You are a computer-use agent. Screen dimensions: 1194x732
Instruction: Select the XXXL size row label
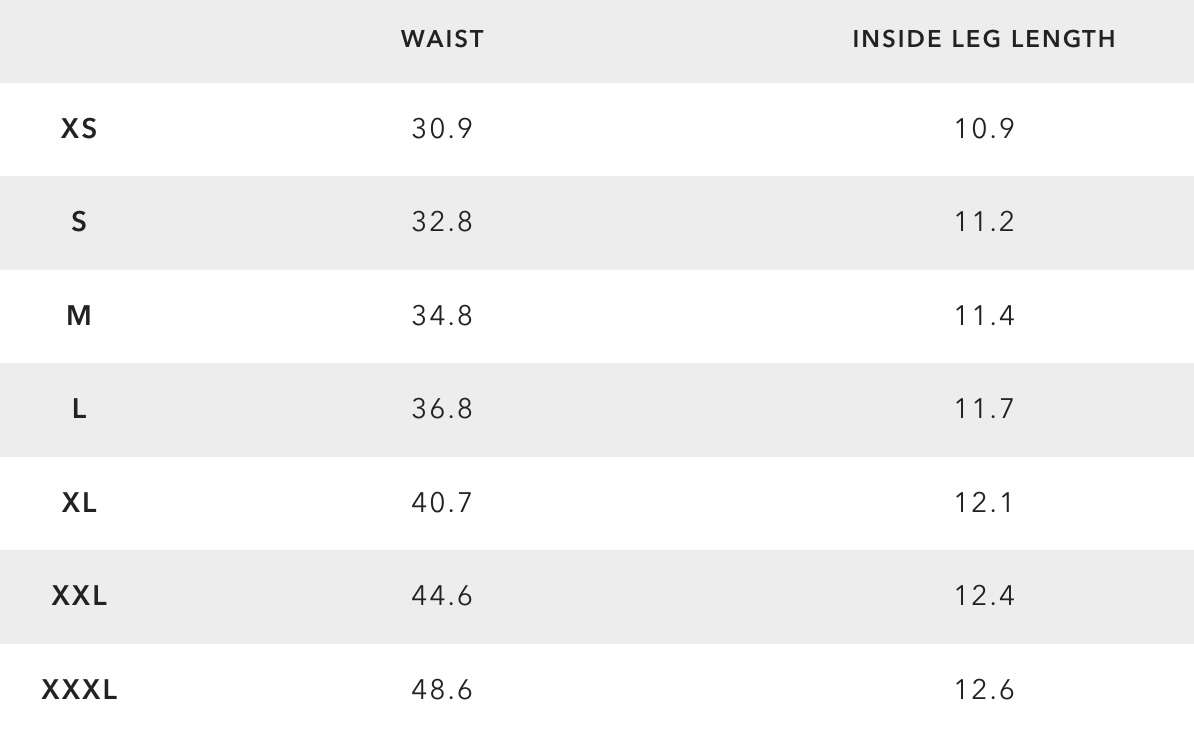click(79, 690)
